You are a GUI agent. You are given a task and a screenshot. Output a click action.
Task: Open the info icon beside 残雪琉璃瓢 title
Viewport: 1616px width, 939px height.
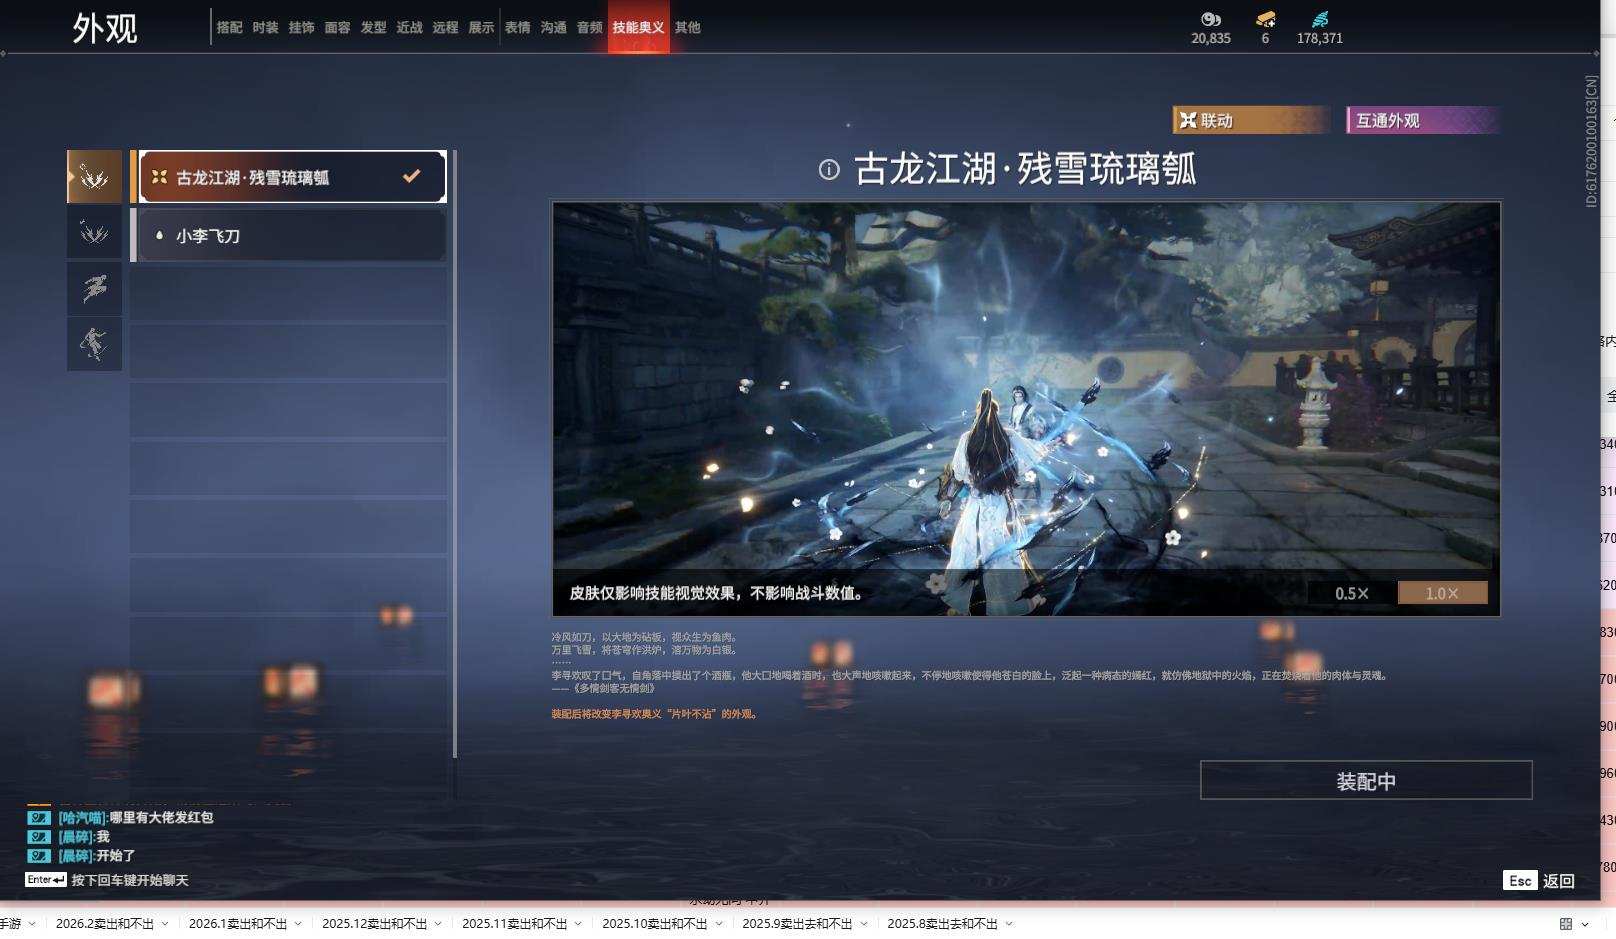click(x=828, y=169)
